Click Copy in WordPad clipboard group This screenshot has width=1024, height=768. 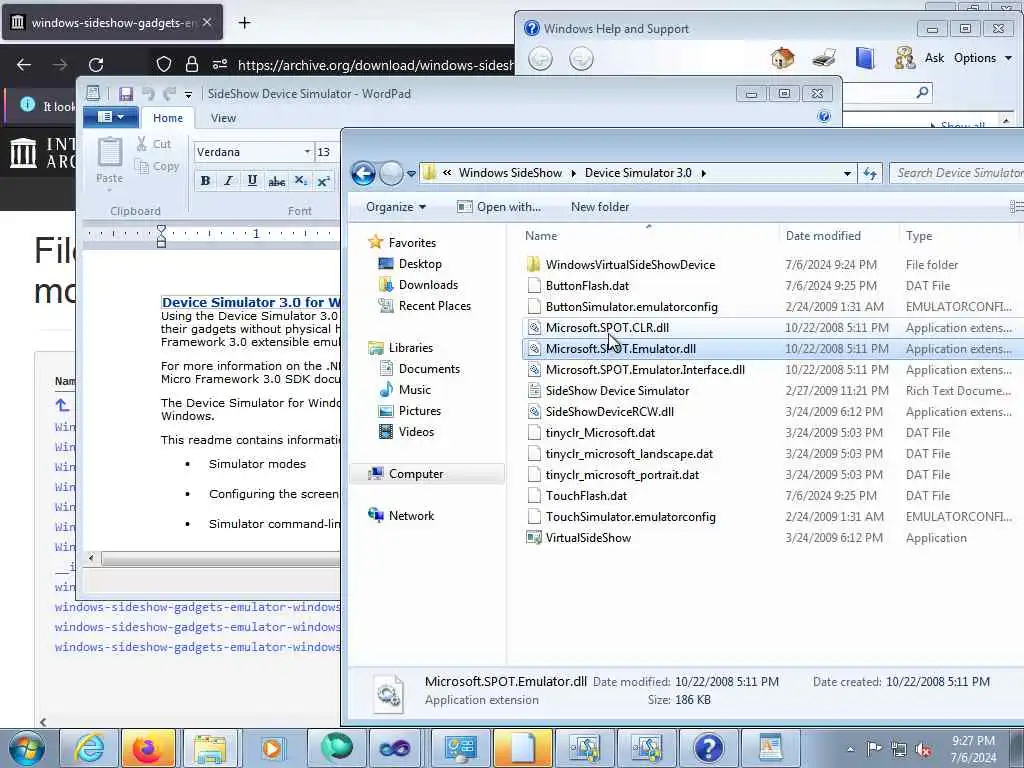click(x=157, y=167)
